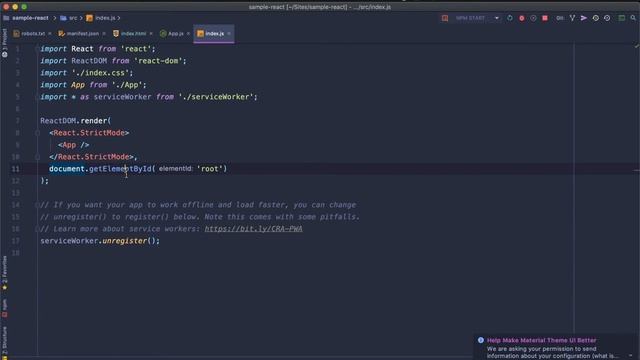Click 'Help Make Material Theme UI Better' notification title

pos(541,340)
